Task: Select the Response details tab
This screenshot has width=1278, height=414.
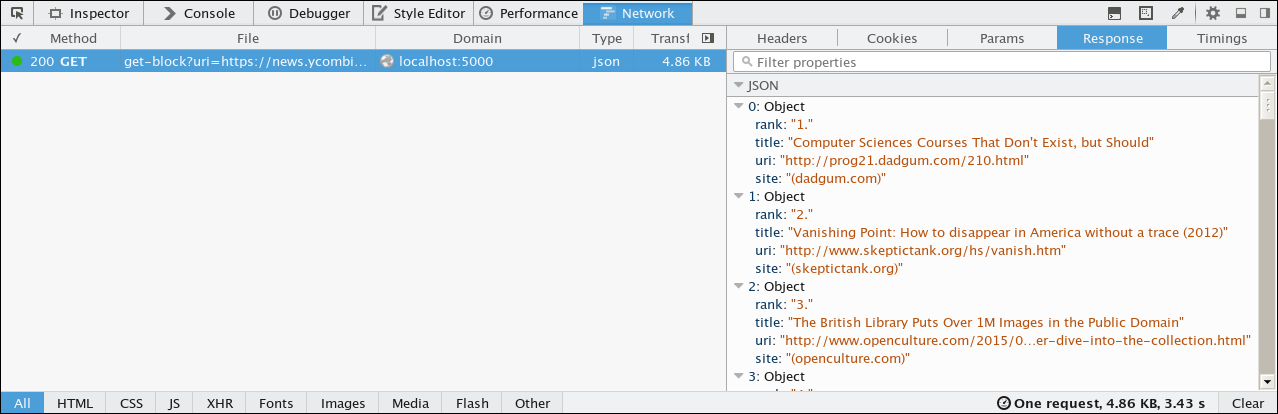Action: pyautogui.click(x=1112, y=38)
